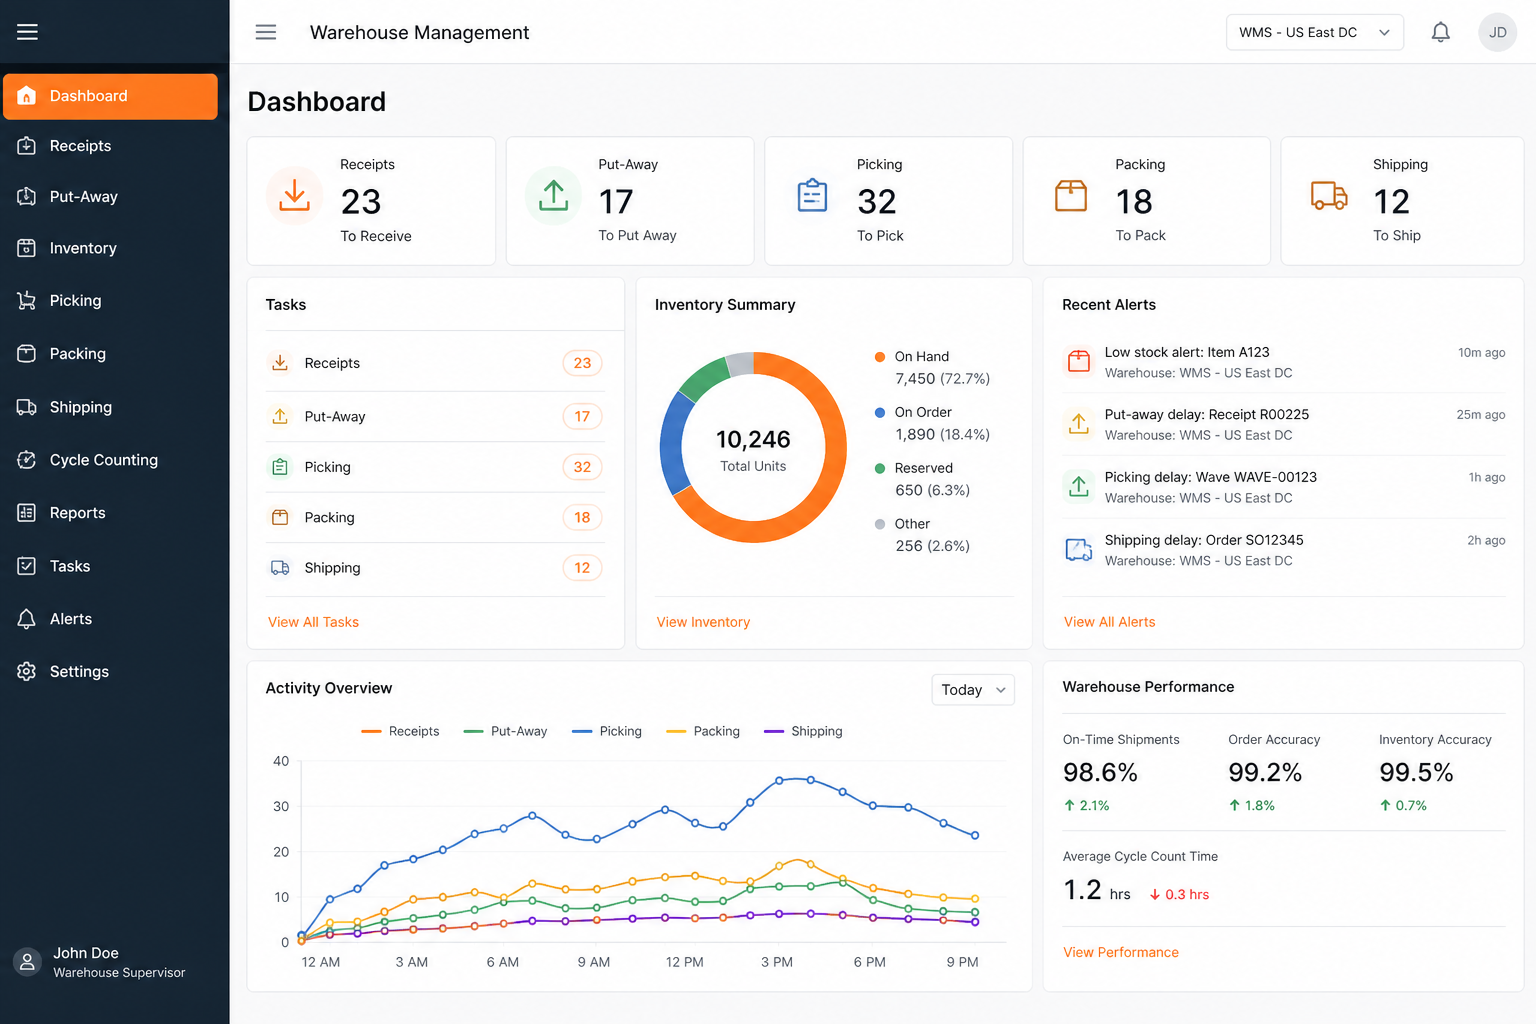This screenshot has width=1536, height=1024.
Task: Click the Other gray legend dot
Action: (880, 524)
